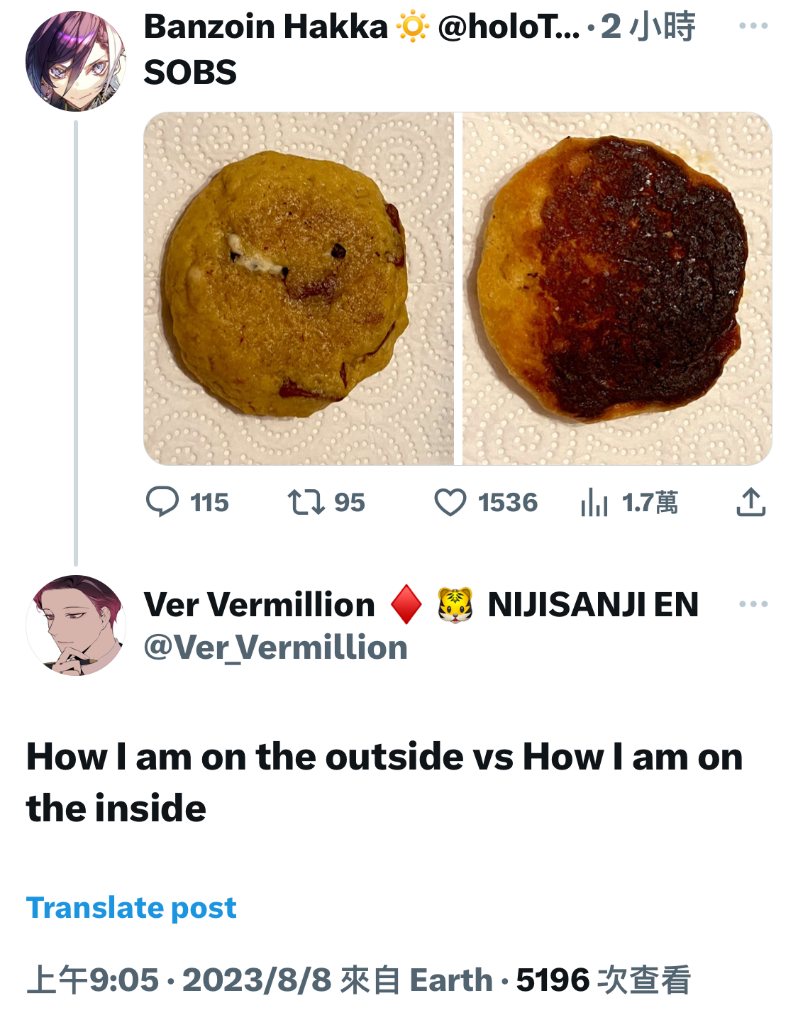
Task: Open the @Ver_Vermillion handle
Action: point(276,648)
